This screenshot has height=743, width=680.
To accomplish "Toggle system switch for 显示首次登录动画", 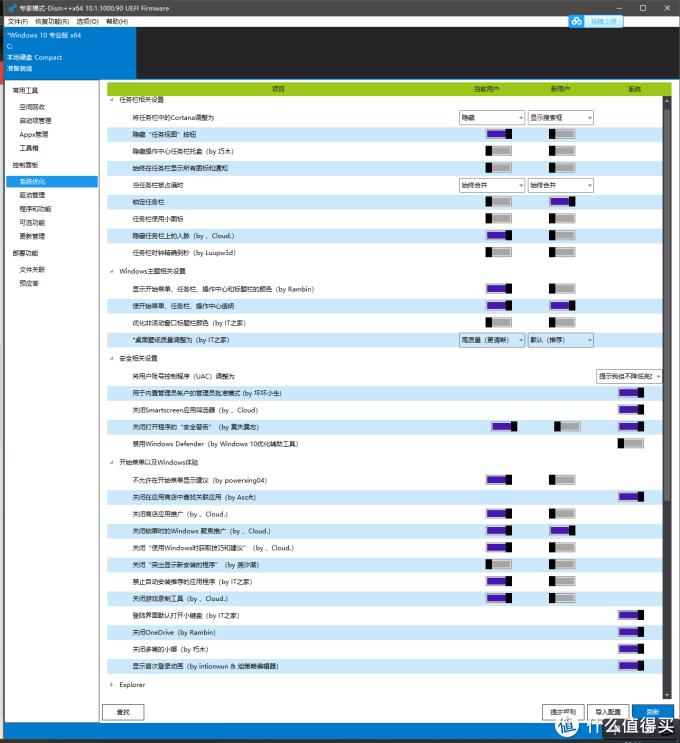I will coord(631,666).
